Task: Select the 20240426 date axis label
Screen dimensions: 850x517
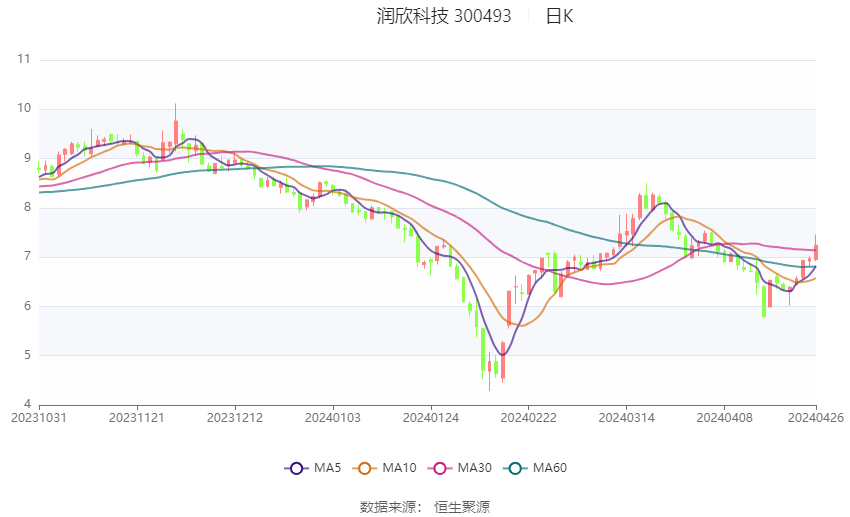Action: coord(815,417)
